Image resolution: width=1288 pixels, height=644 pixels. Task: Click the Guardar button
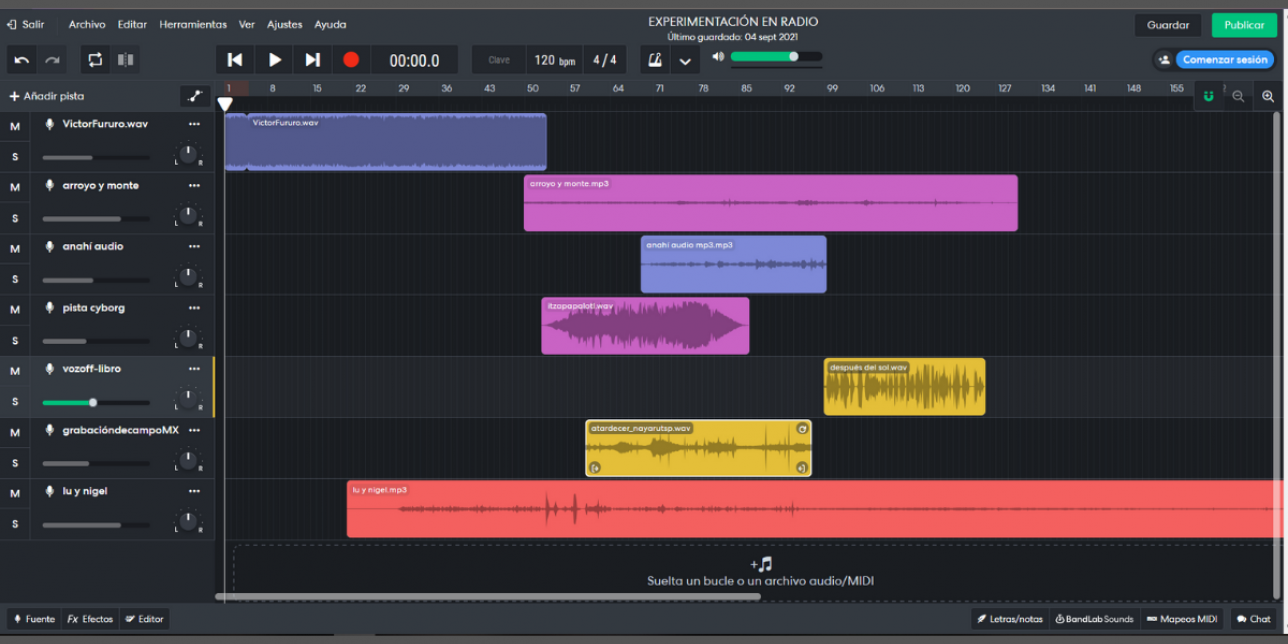(1168, 25)
